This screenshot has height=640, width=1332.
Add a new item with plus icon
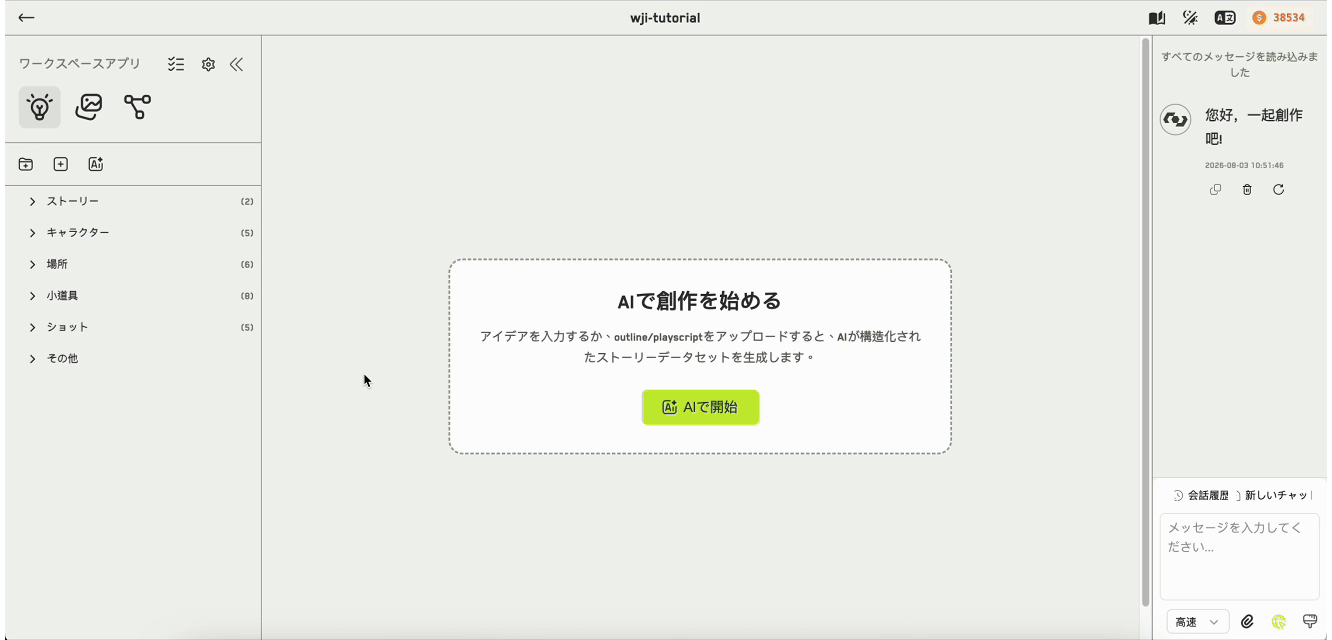click(x=61, y=164)
